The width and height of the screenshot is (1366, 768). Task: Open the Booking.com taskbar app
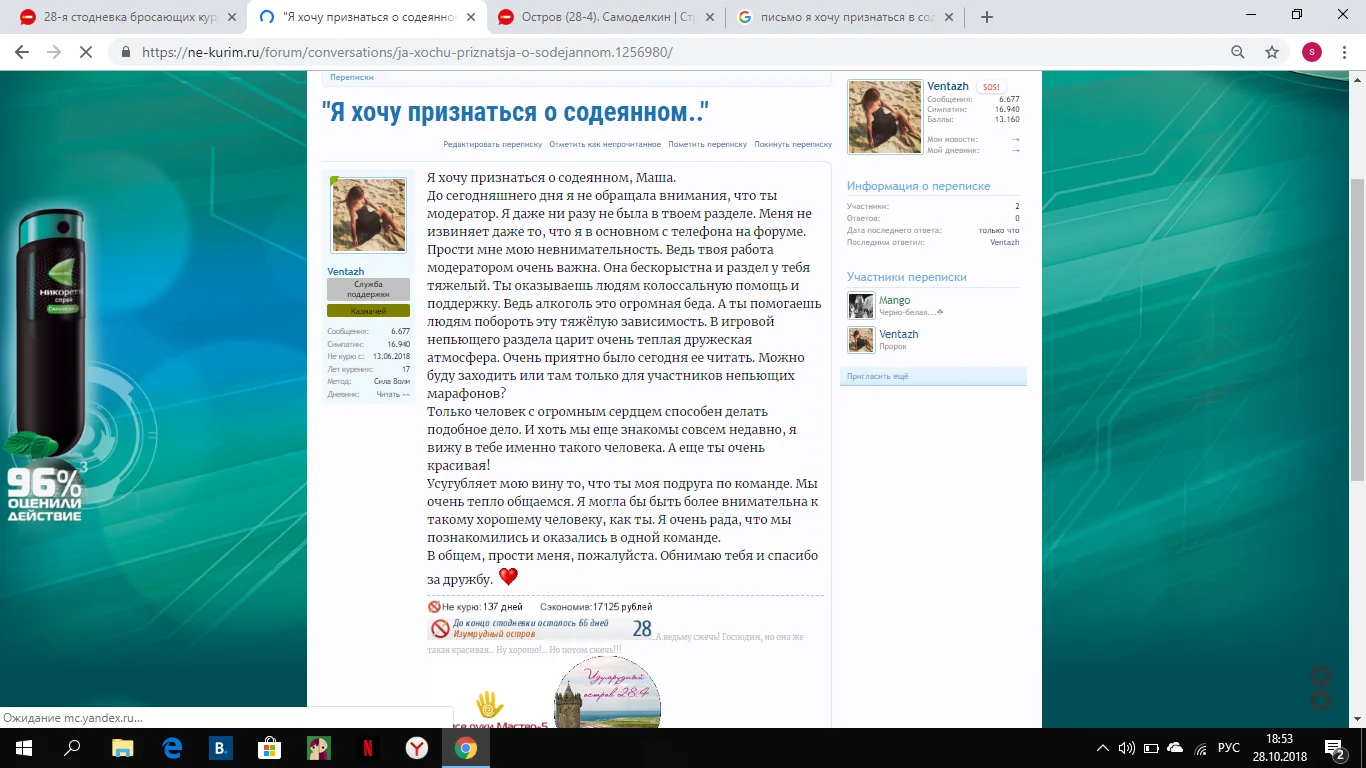tap(221, 748)
